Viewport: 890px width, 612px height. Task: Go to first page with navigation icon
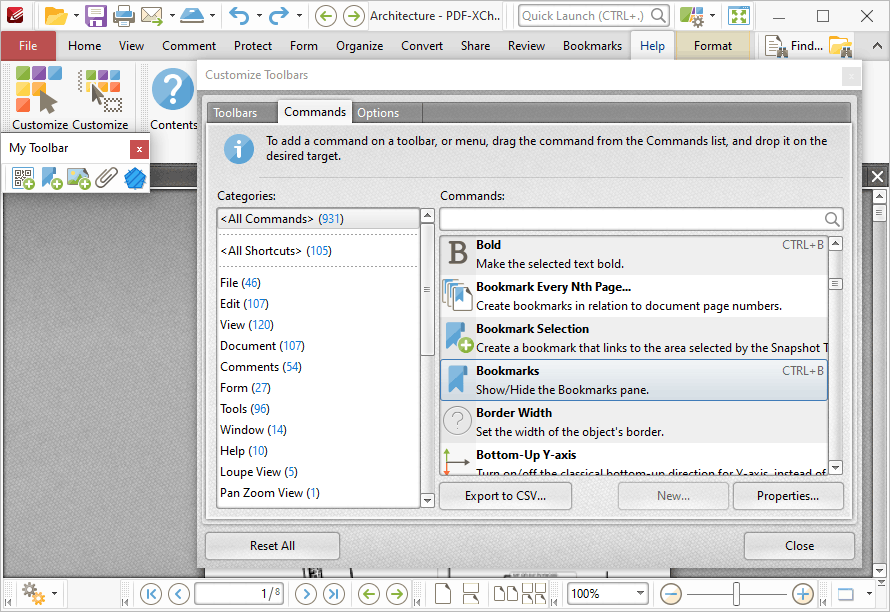pos(151,594)
